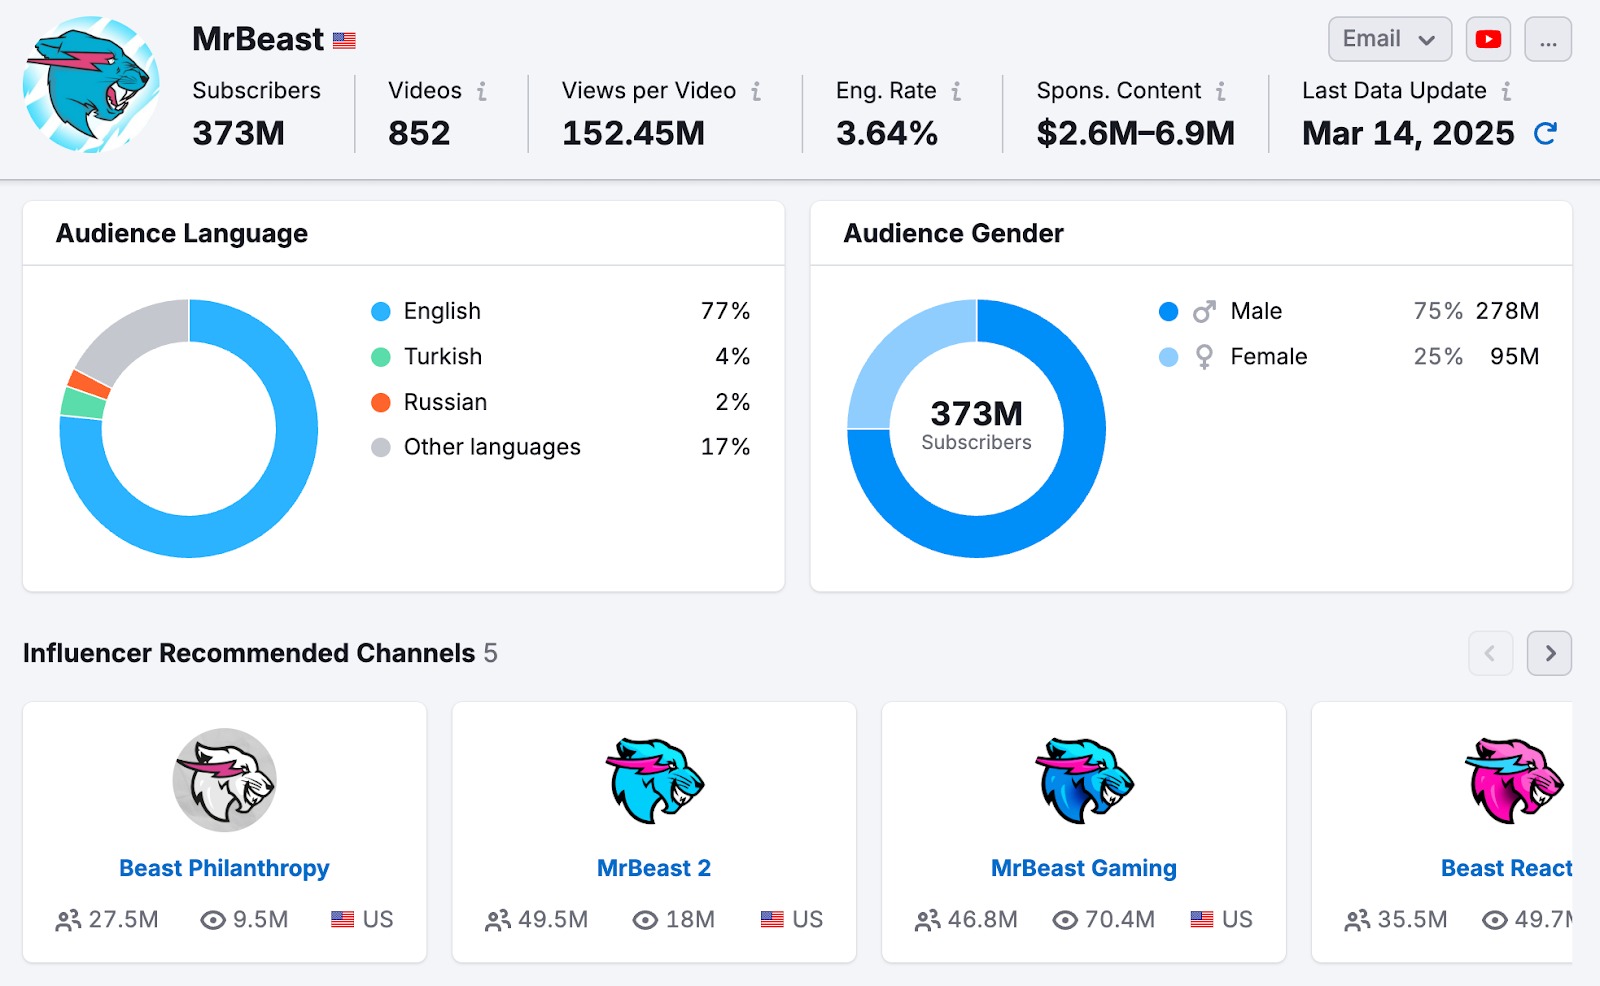This screenshot has height=986, width=1600.
Task: Click the 152.45M views per video value
Action: click(633, 133)
